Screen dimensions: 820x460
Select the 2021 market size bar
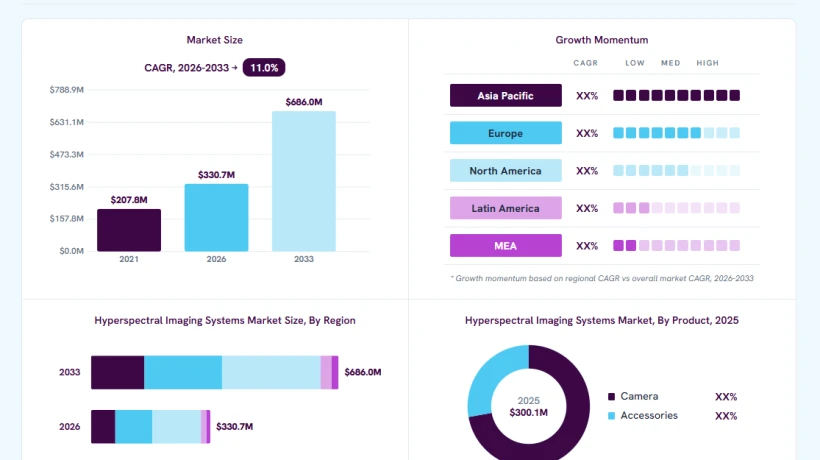click(x=129, y=230)
